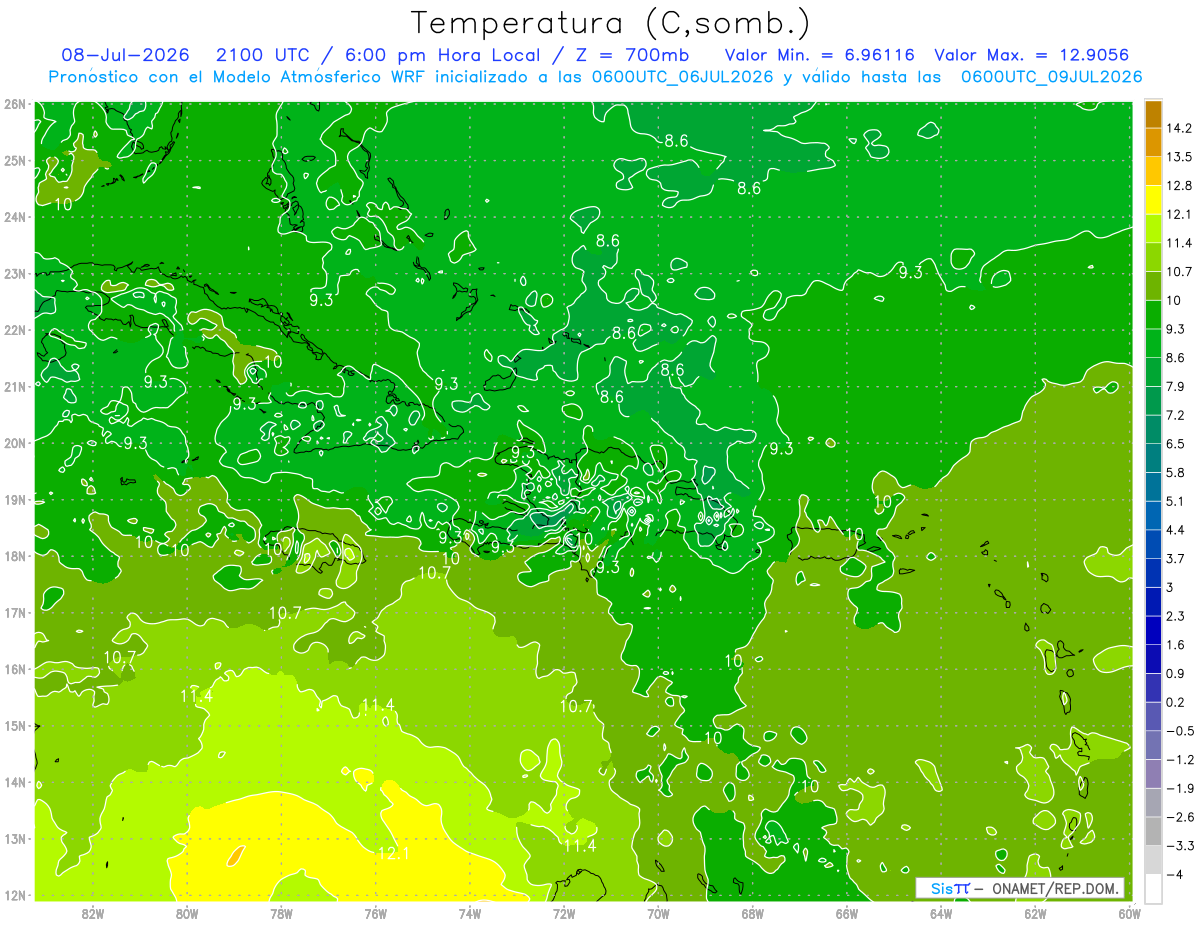Viewport: 1200px width, 927px height.
Task: Click the longitude axis label "70W"
Action: [658, 912]
